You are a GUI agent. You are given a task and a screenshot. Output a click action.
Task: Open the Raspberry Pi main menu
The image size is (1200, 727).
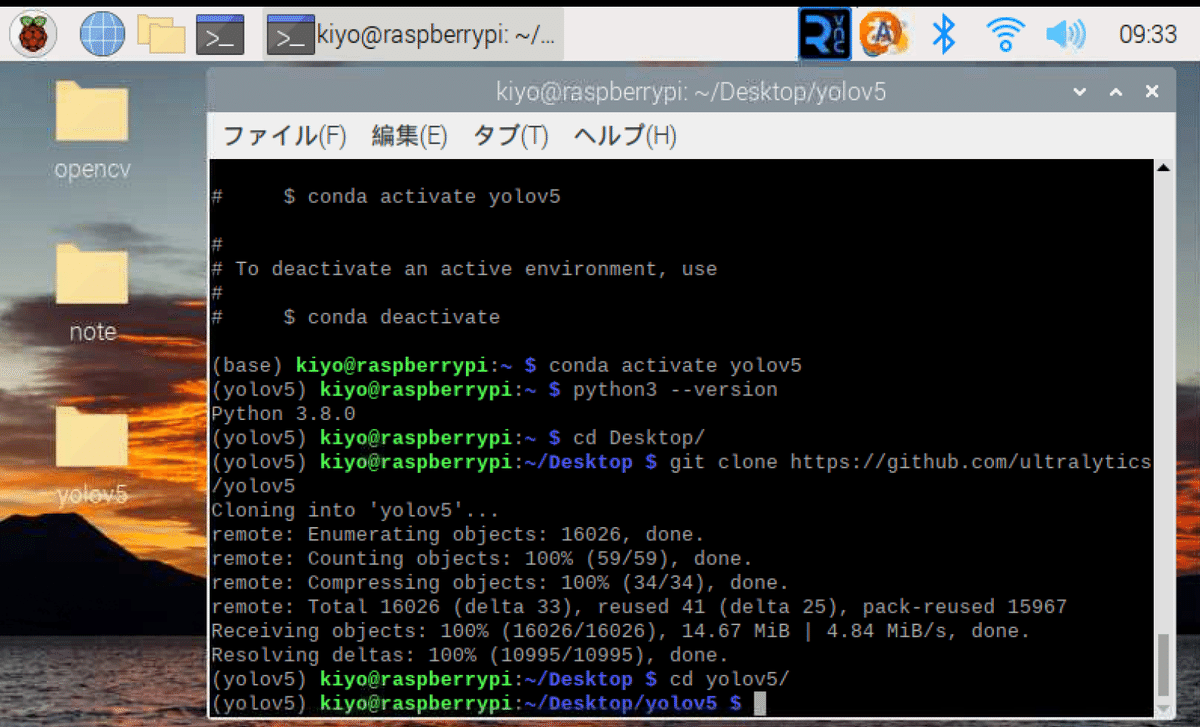[33, 35]
